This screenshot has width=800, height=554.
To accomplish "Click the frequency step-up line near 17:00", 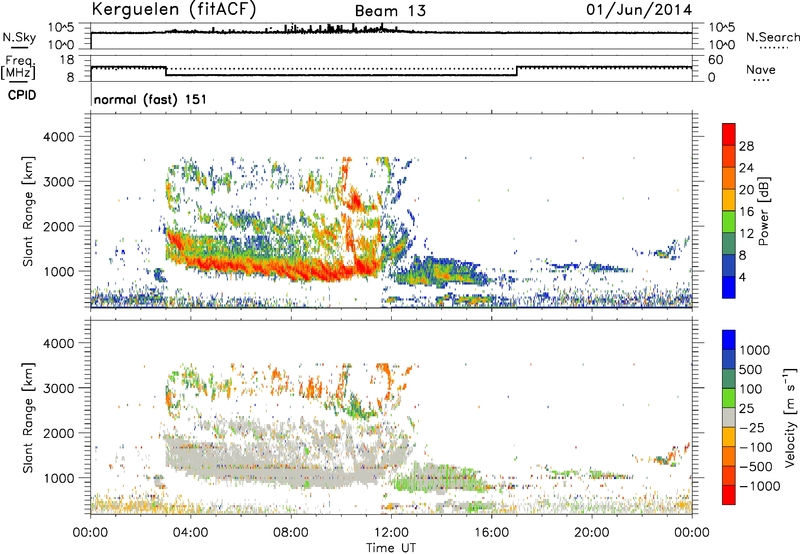I will pos(517,71).
